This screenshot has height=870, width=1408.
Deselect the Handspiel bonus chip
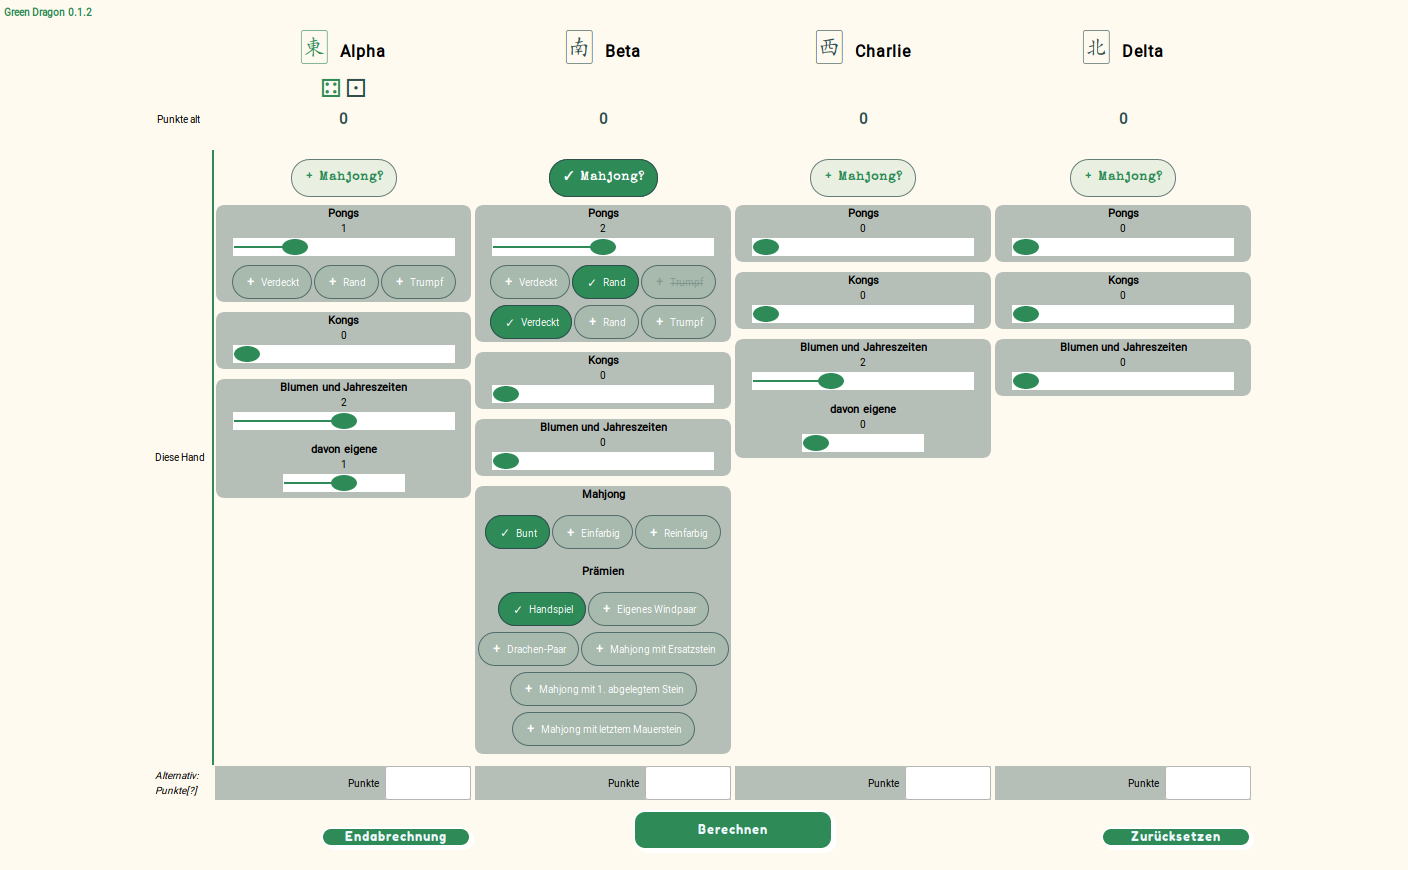coord(542,609)
